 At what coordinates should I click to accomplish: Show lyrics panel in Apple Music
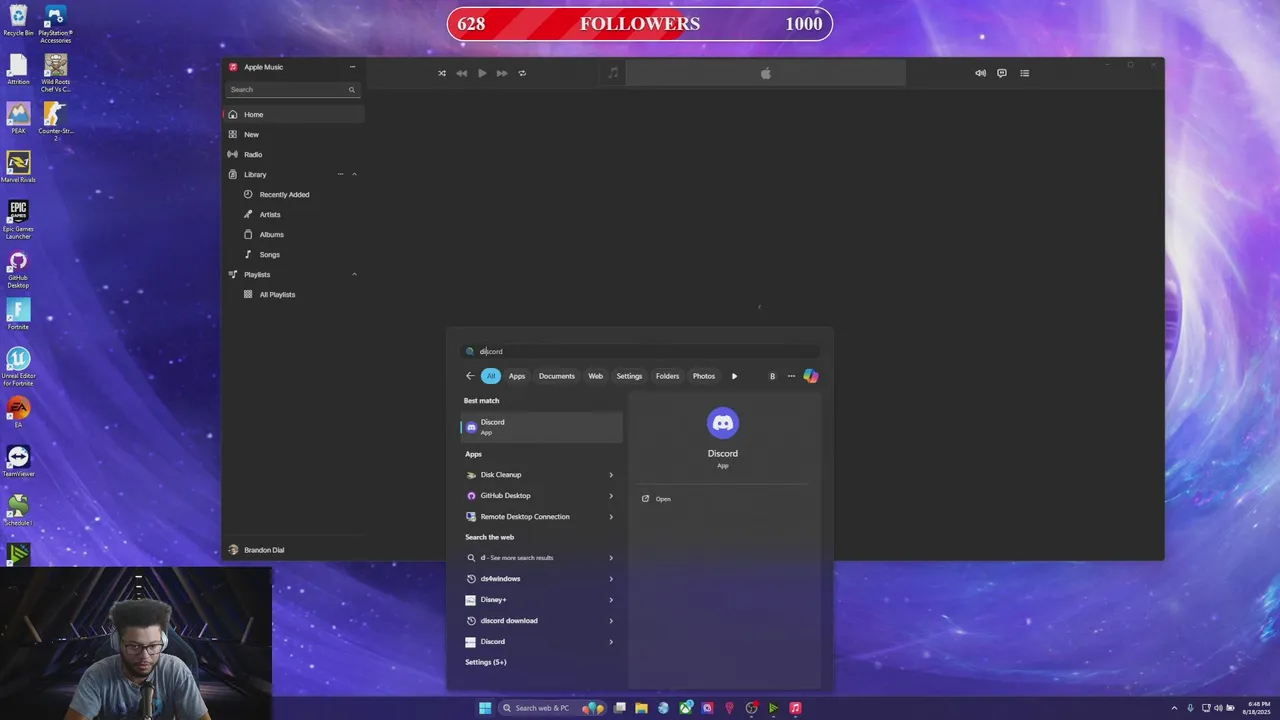pyautogui.click(x=1002, y=73)
